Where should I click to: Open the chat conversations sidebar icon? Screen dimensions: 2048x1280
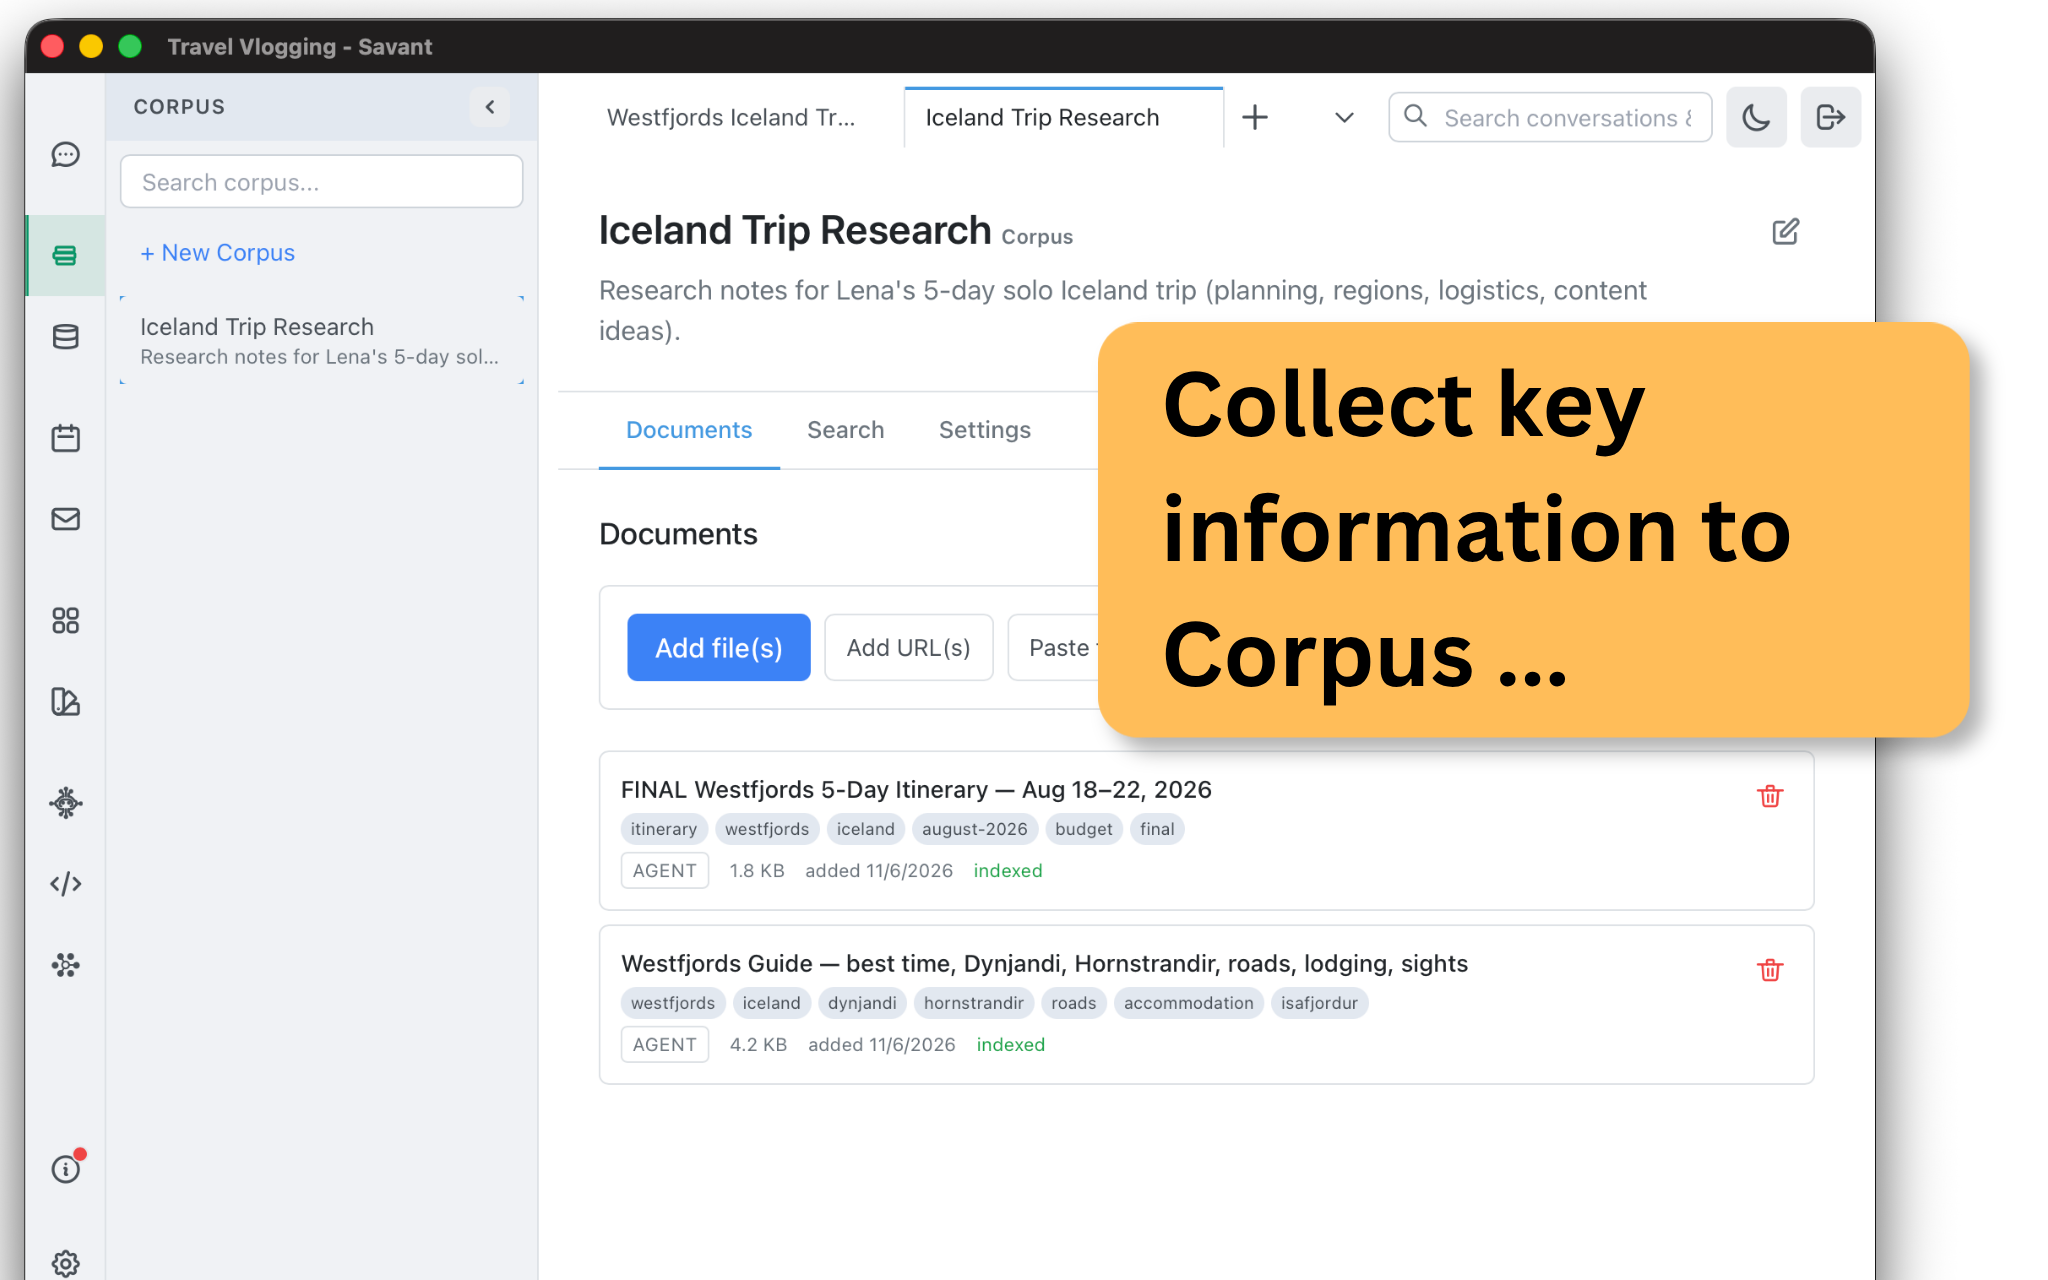pos(66,154)
